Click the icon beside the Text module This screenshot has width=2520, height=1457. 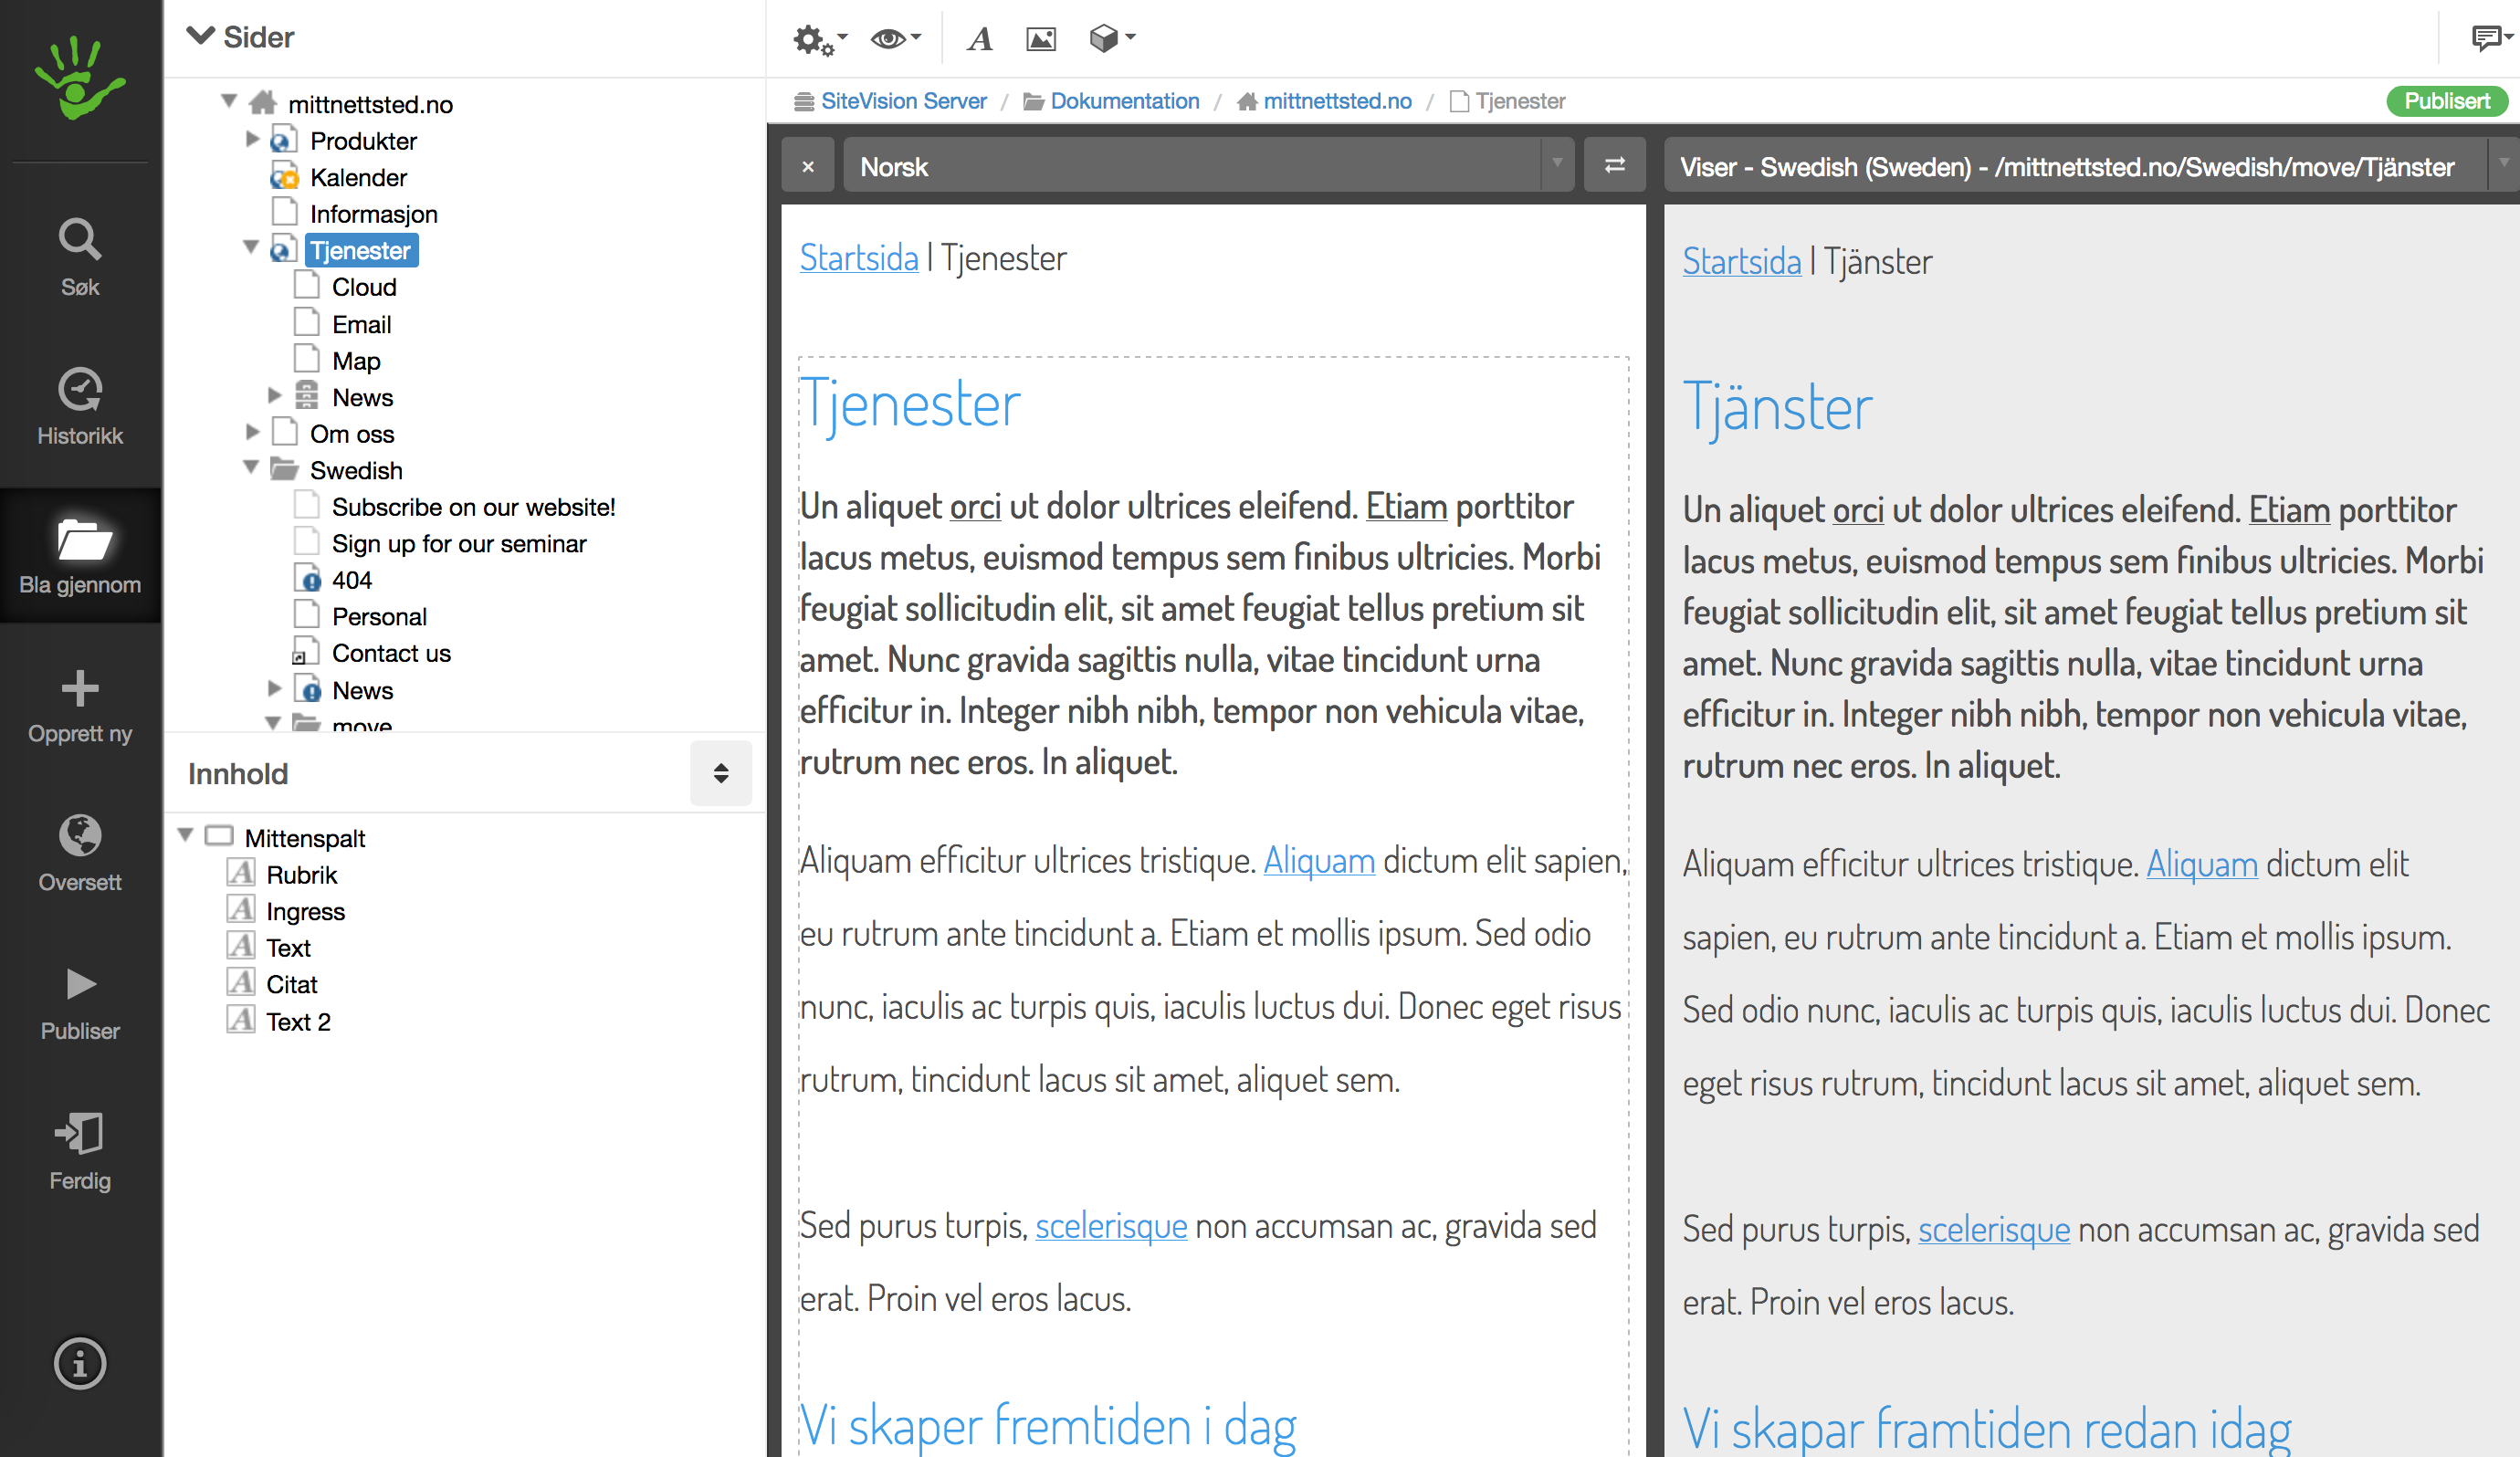coord(240,947)
